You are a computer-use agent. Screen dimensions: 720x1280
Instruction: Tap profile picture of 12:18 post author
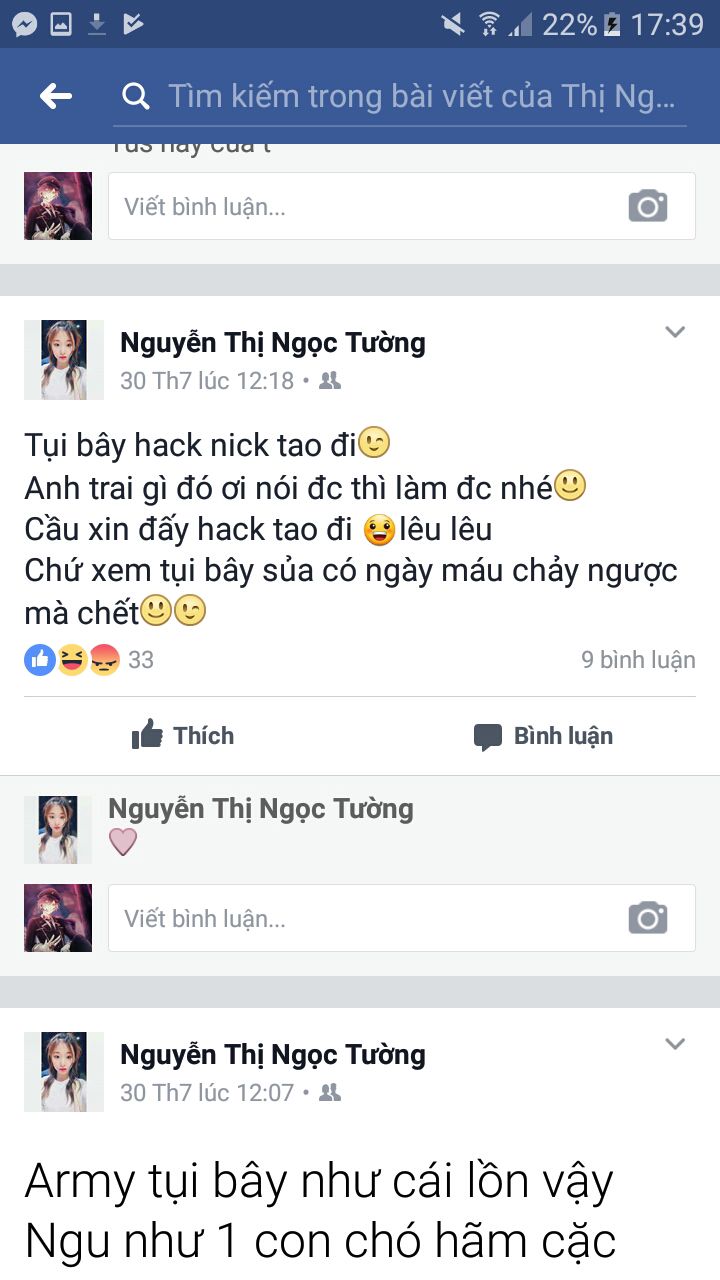point(64,360)
